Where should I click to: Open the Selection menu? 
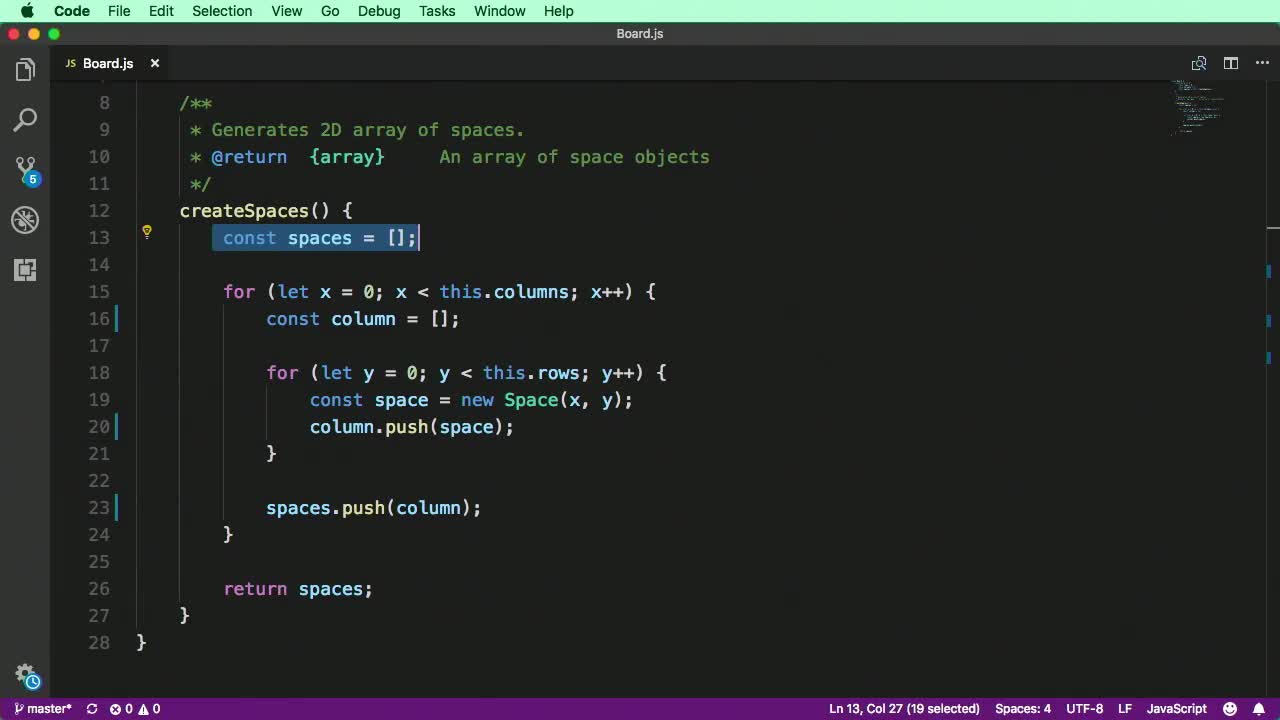[x=222, y=11]
